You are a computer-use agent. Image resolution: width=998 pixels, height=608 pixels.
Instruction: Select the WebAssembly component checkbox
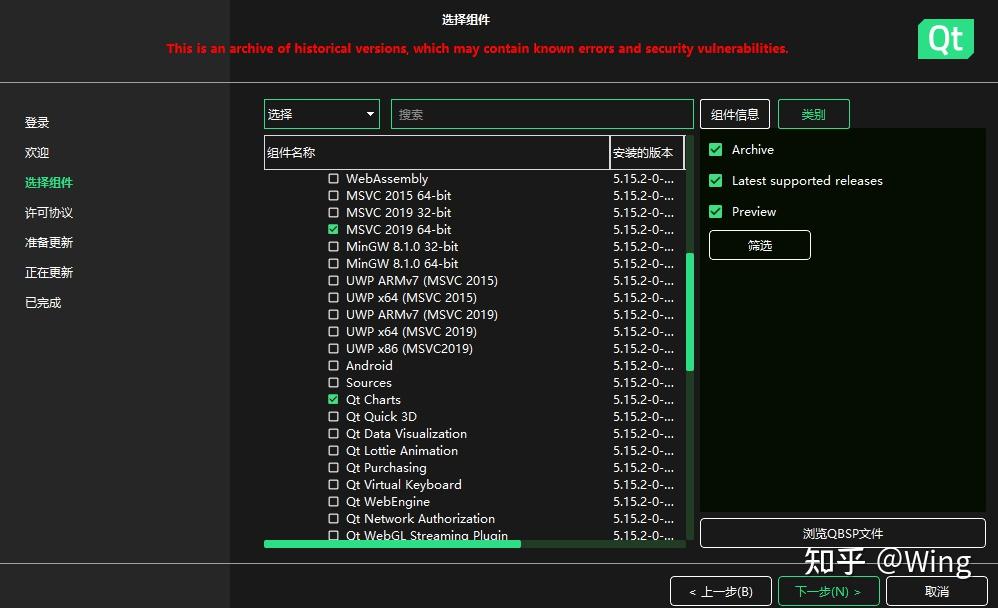pyautogui.click(x=333, y=178)
